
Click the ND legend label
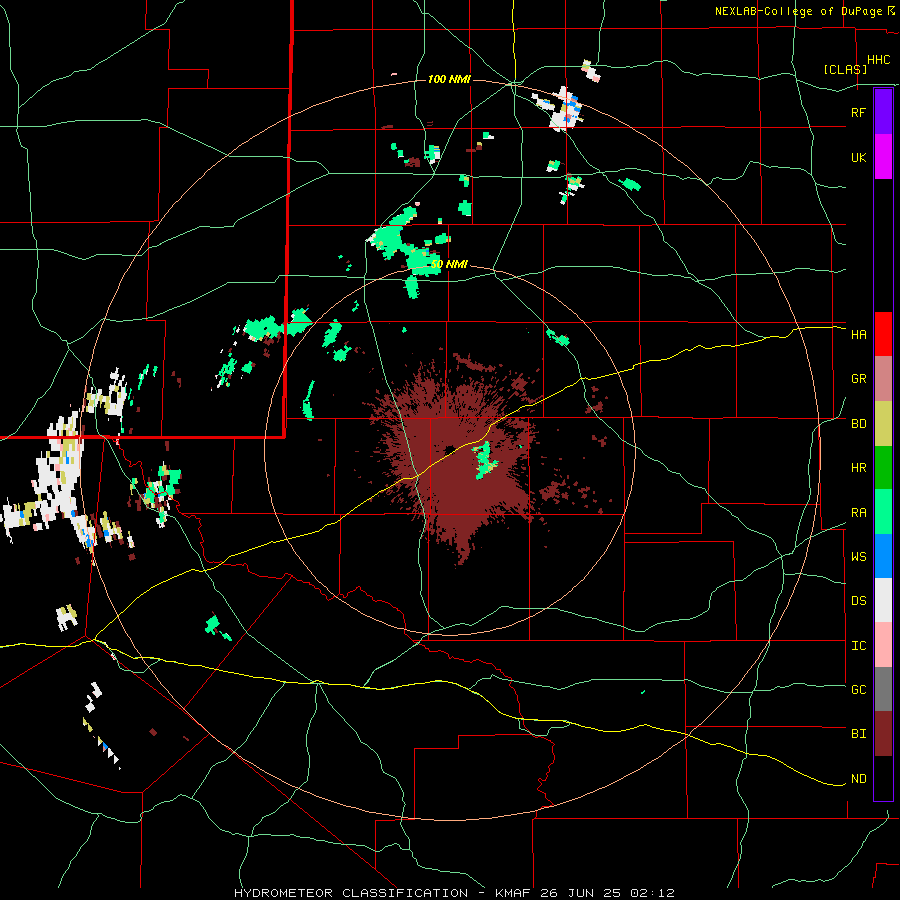[858, 779]
